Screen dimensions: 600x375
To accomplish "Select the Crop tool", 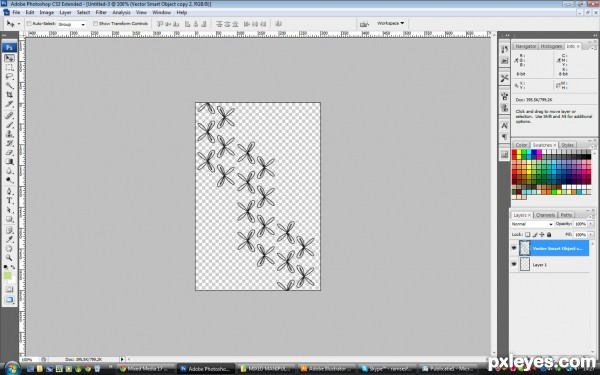I will pos(9,95).
